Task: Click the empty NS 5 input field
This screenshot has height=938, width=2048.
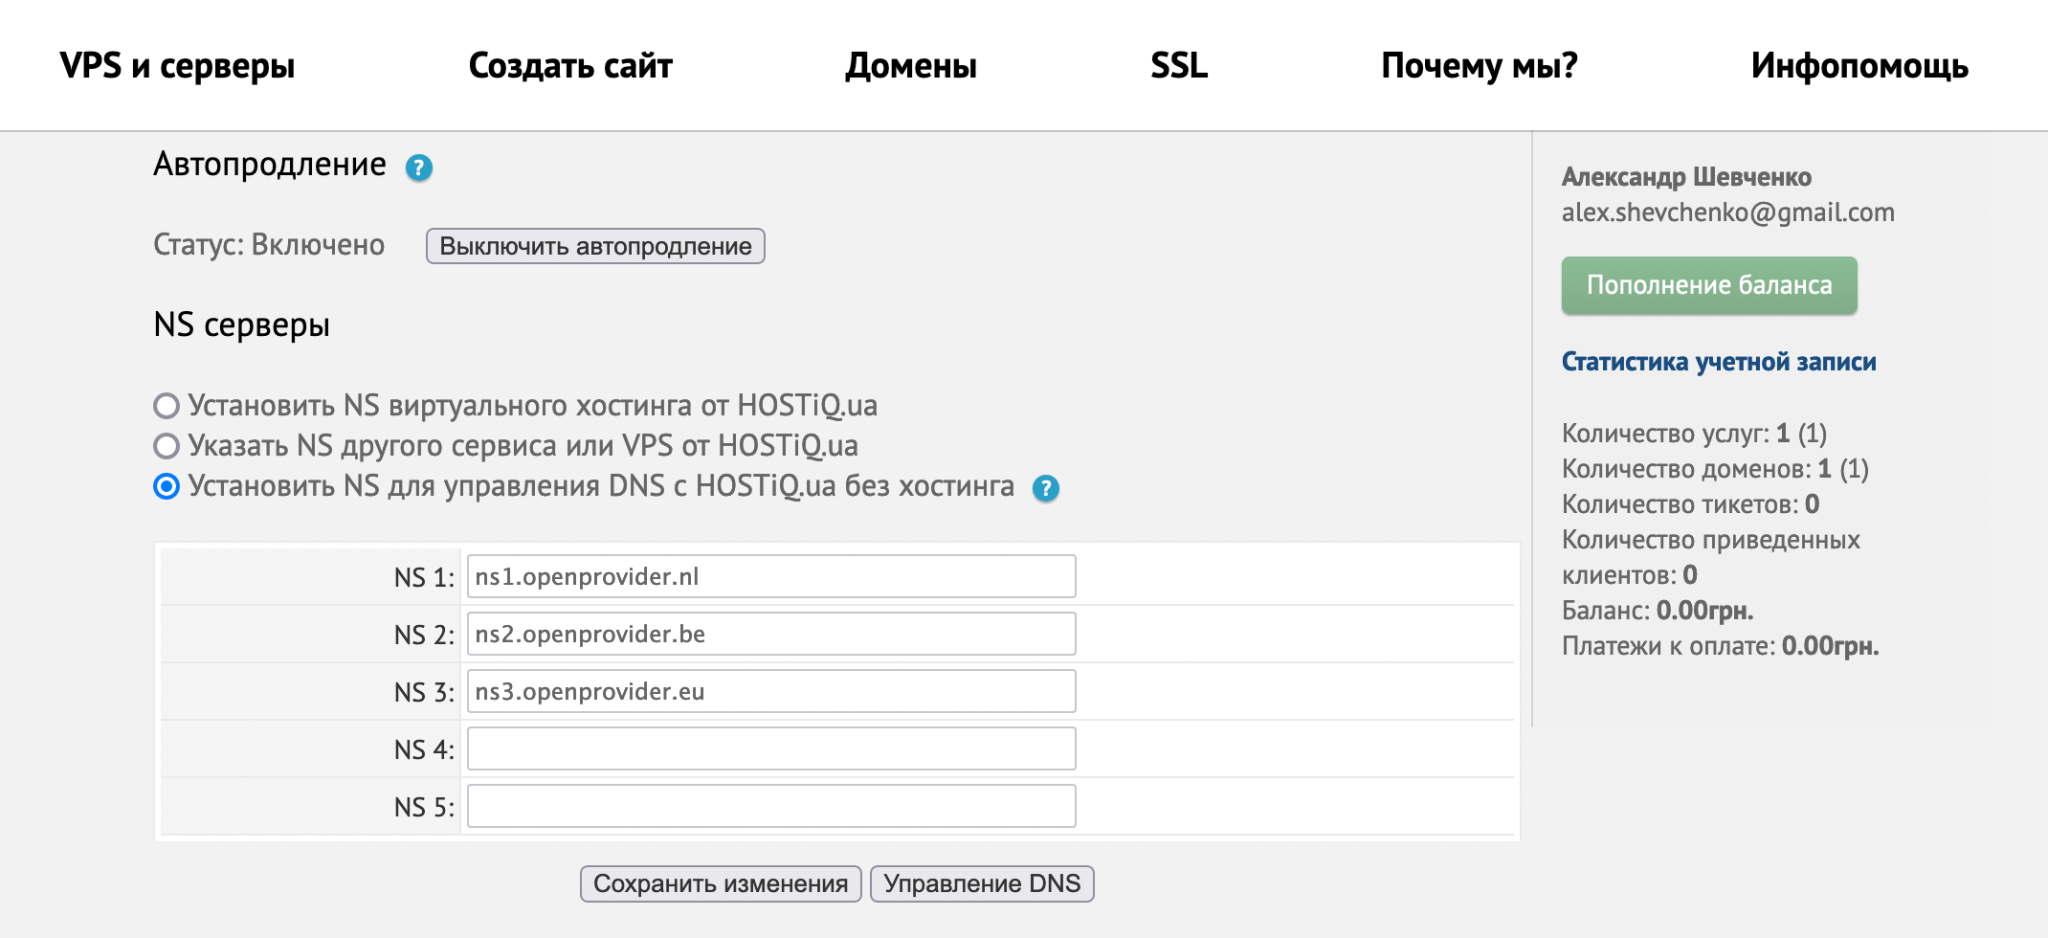Action: [x=770, y=805]
